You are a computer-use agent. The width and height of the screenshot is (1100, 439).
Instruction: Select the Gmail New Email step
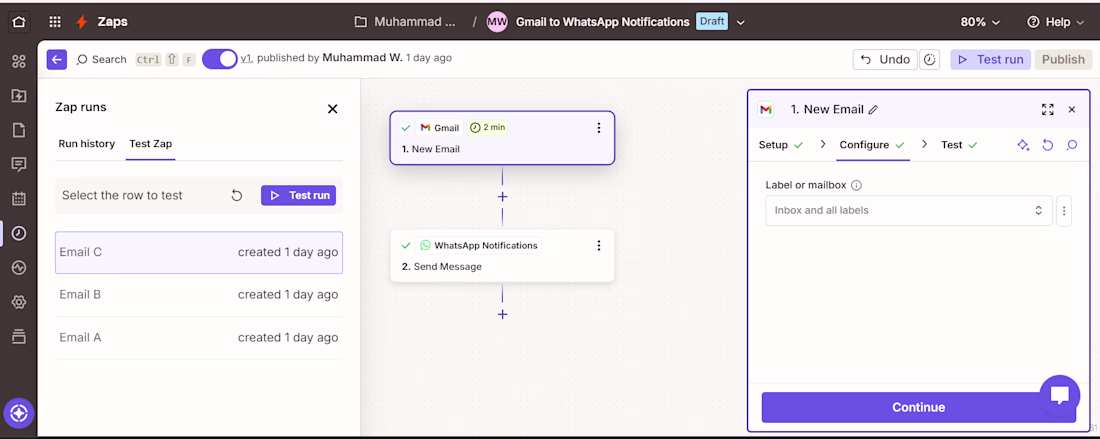502,138
